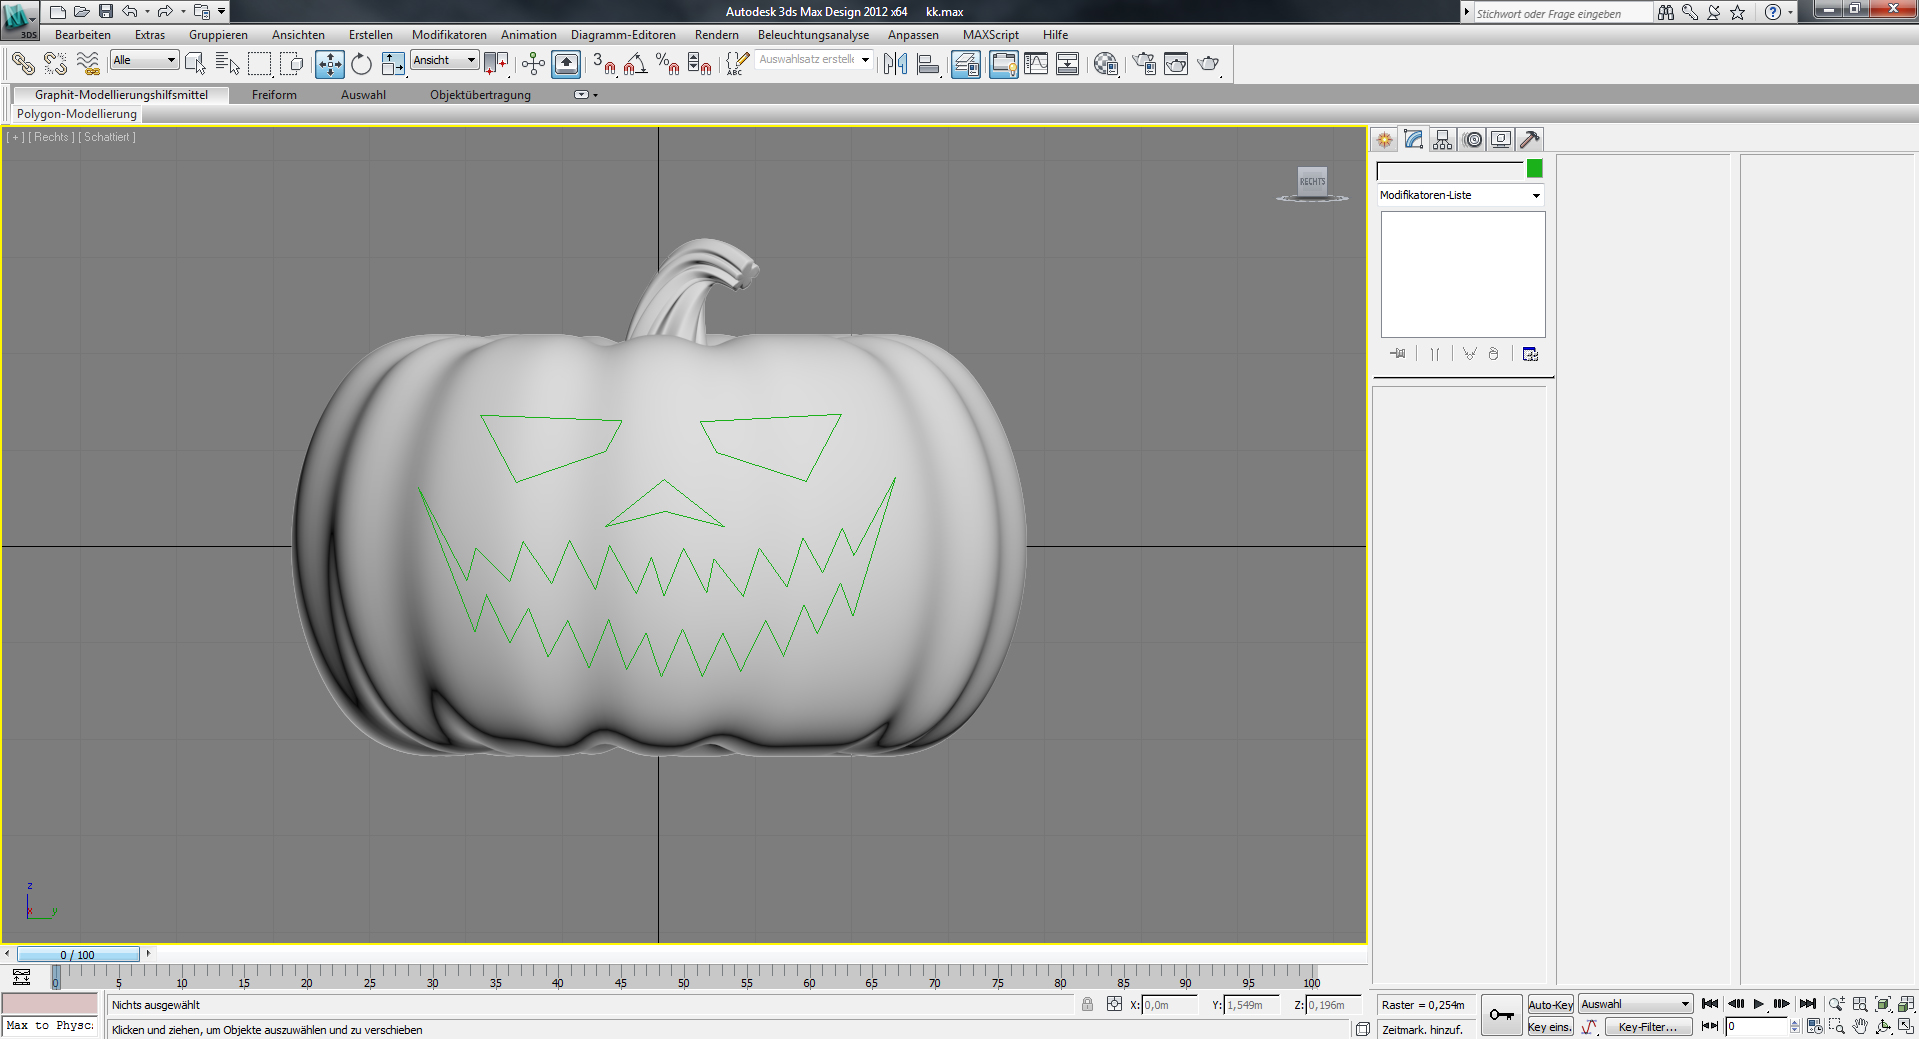Screen dimensions: 1919x1039
Task: Click Select and Manipulate icon
Action: pyautogui.click(x=533, y=64)
